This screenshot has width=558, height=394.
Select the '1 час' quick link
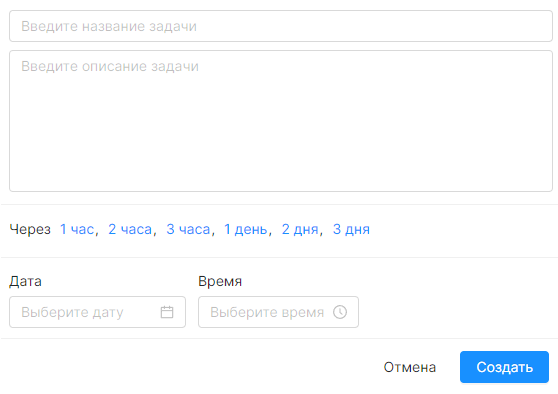(77, 230)
